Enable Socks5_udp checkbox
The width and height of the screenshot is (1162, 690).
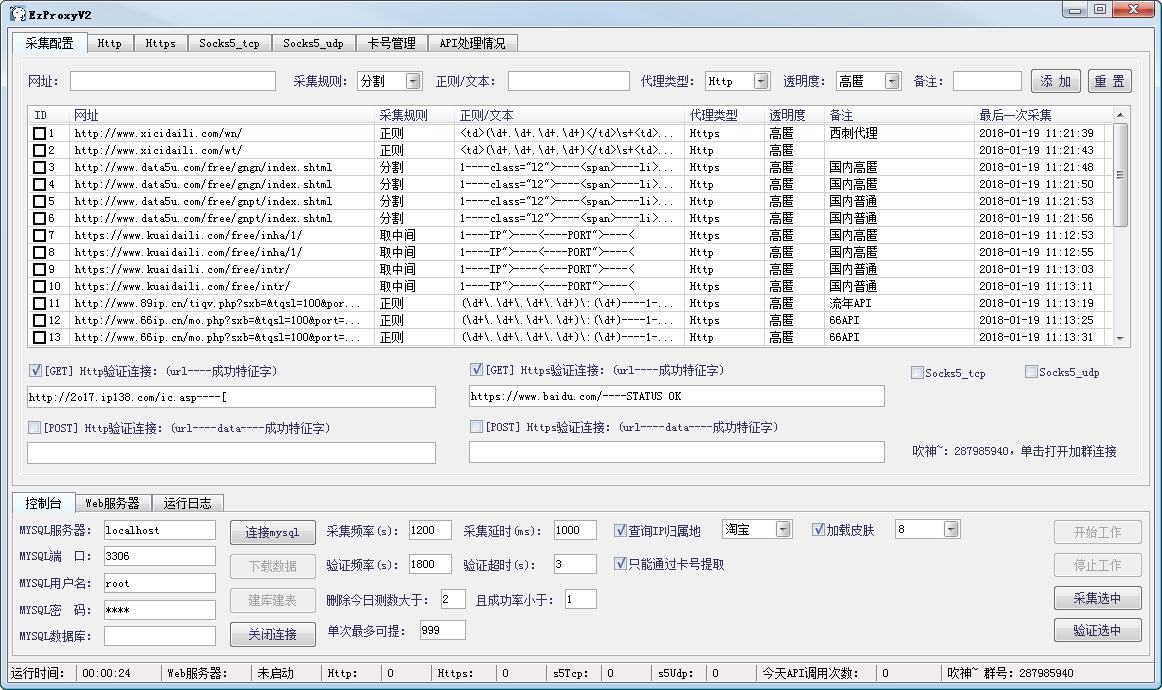pyautogui.click(x=1031, y=371)
